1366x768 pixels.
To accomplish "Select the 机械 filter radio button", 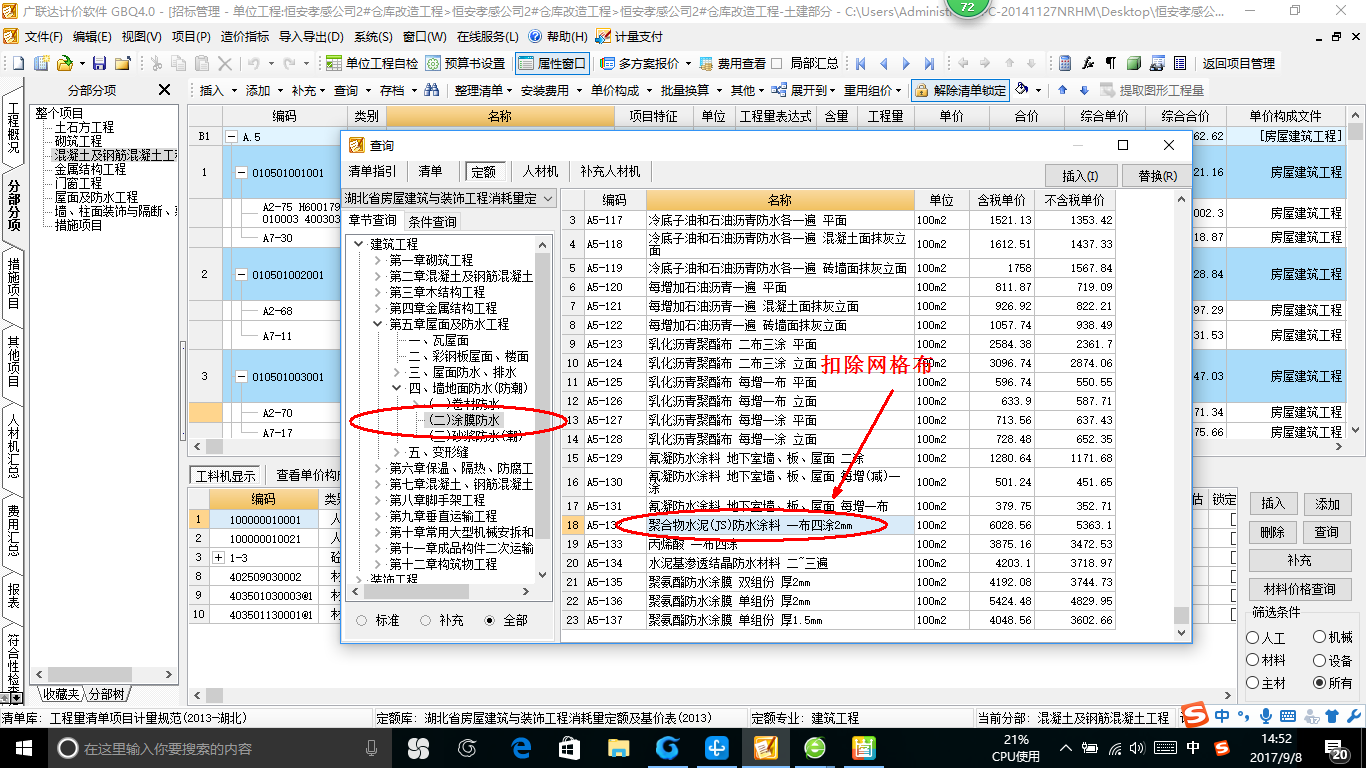I will coord(1320,637).
